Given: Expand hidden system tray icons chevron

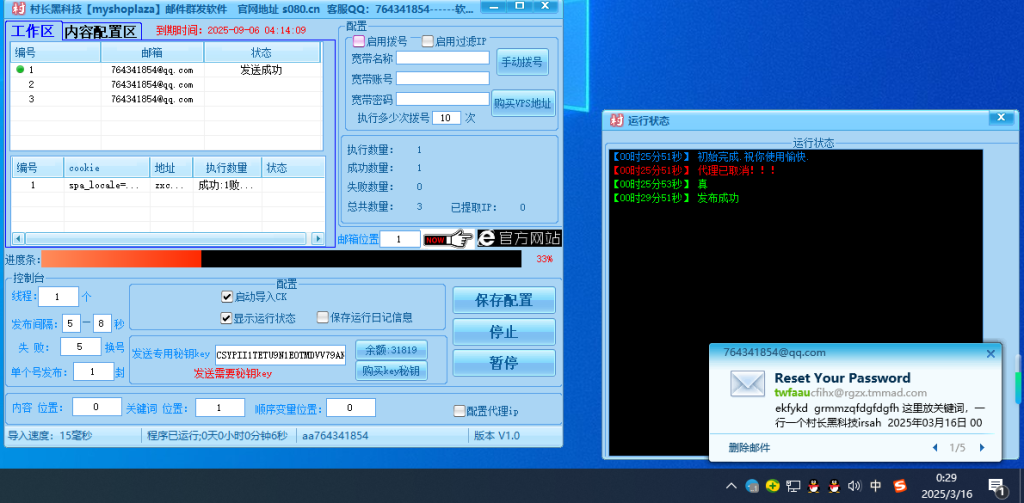Looking at the screenshot, I should [732, 486].
